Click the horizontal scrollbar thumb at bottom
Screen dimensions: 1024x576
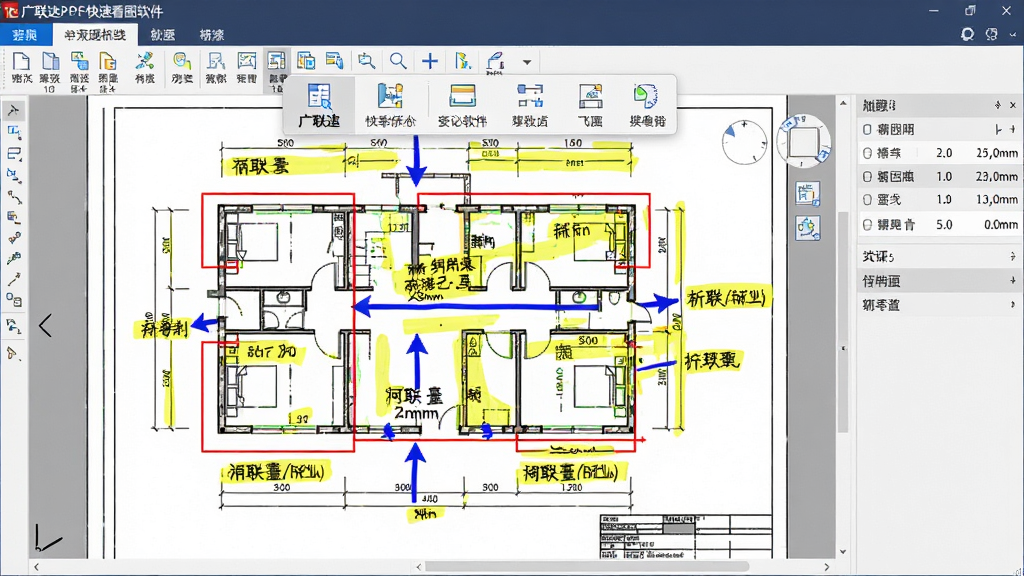pos(586,567)
